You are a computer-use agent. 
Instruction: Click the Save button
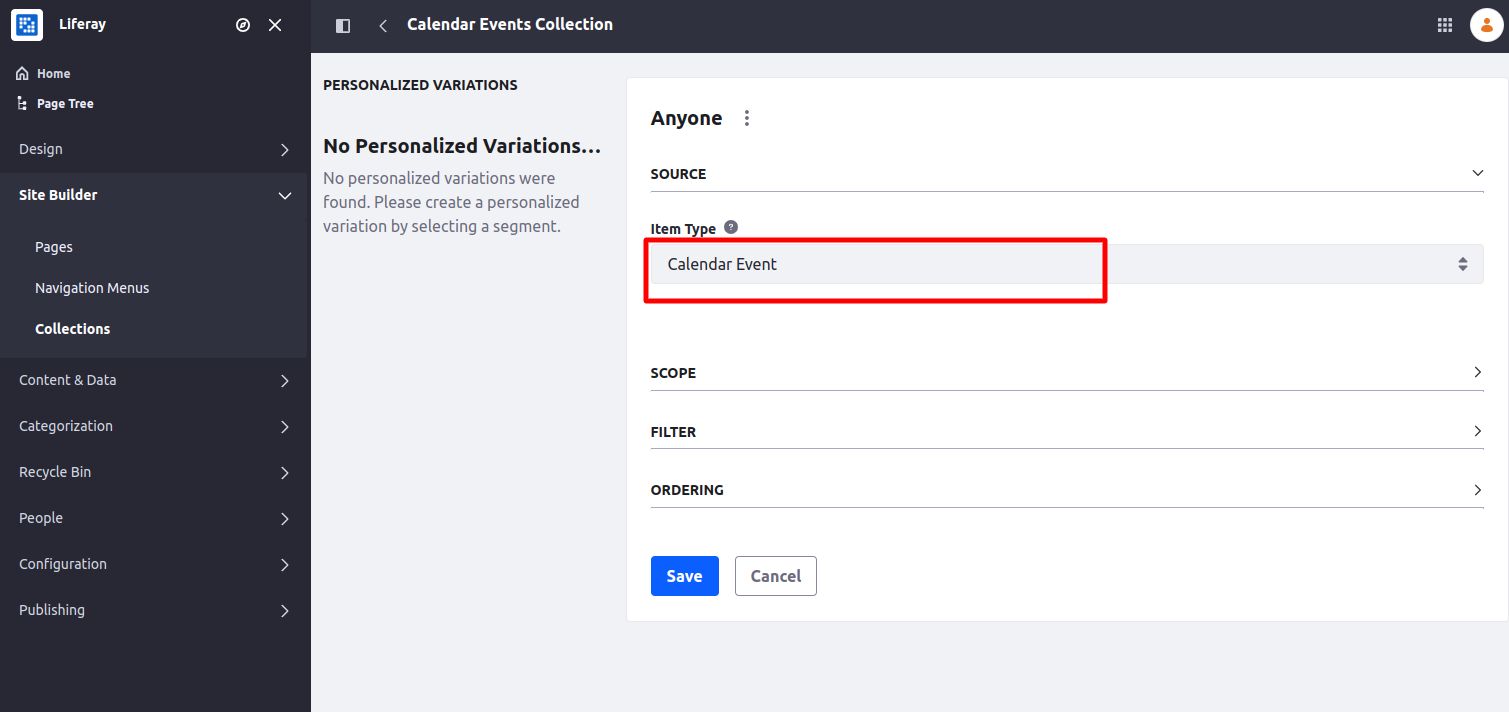pyautogui.click(x=685, y=576)
